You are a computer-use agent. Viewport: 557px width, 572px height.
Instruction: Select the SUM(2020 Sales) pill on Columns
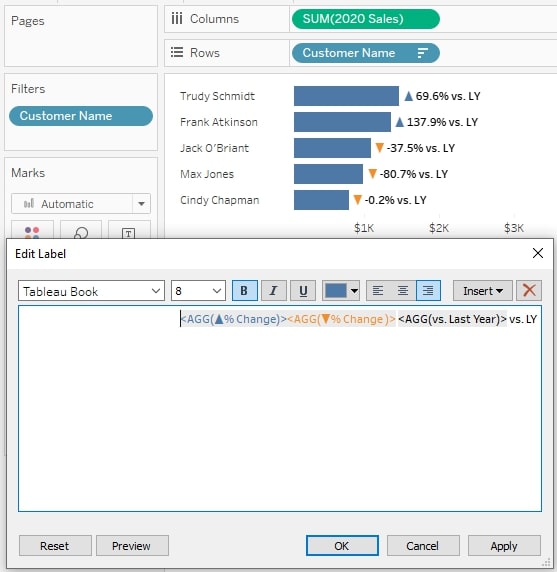click(365, 19)
